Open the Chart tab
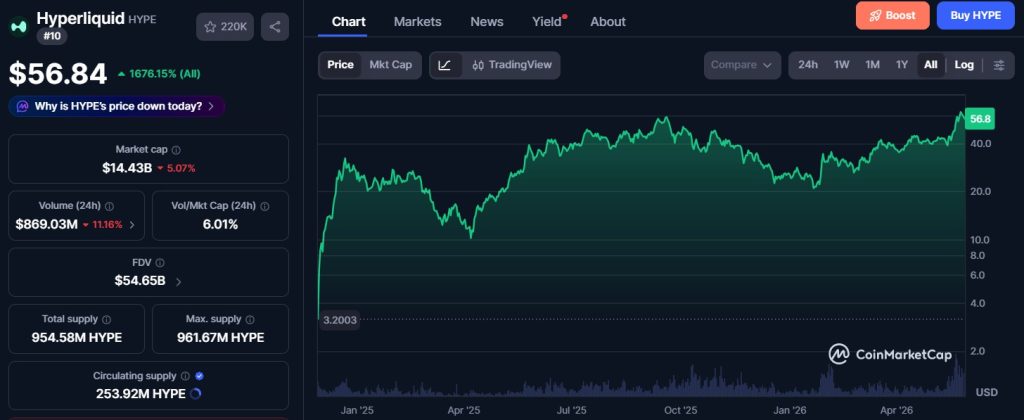 [349, 22]
